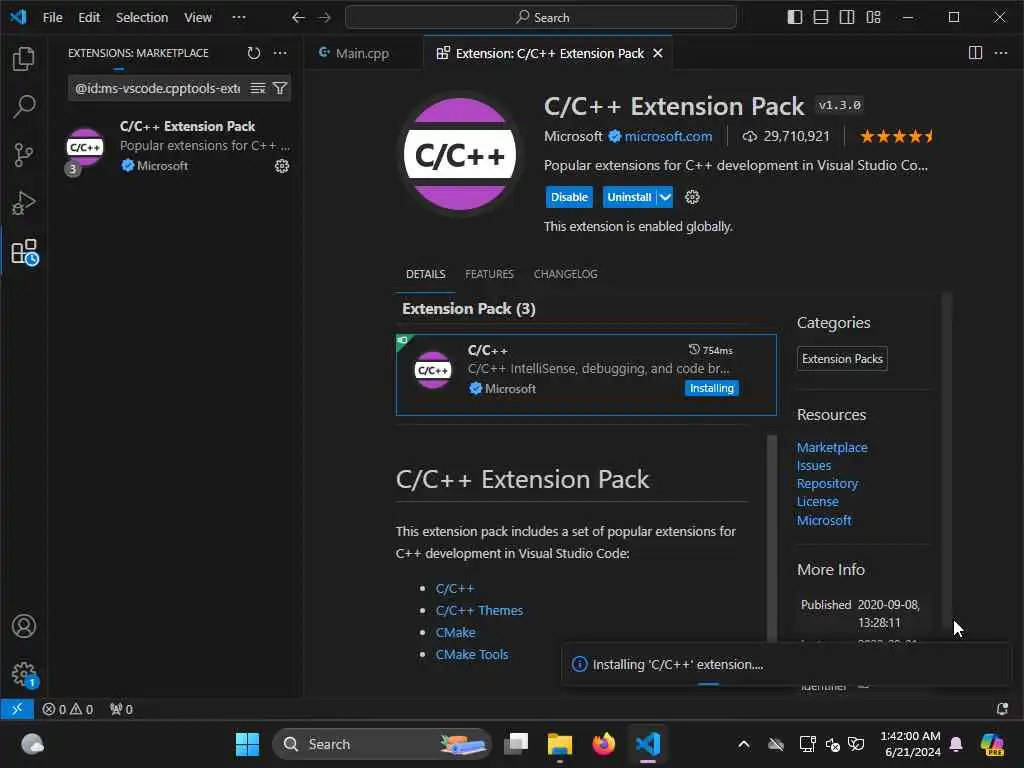Open the View menu
This screenshot has height=768, width=1024.
point(198,18)
